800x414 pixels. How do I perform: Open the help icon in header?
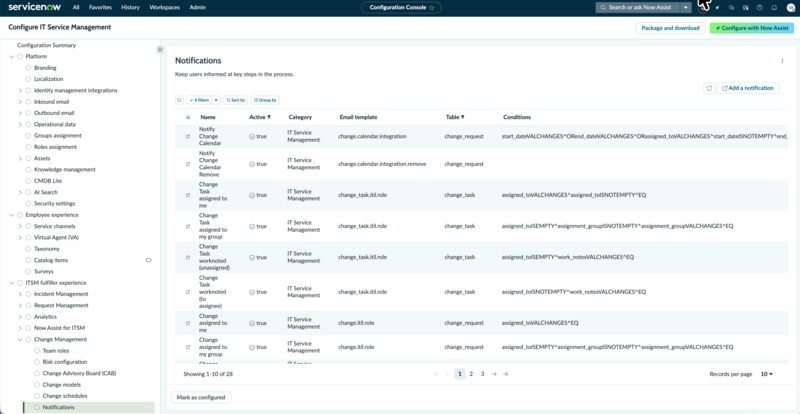760,8
